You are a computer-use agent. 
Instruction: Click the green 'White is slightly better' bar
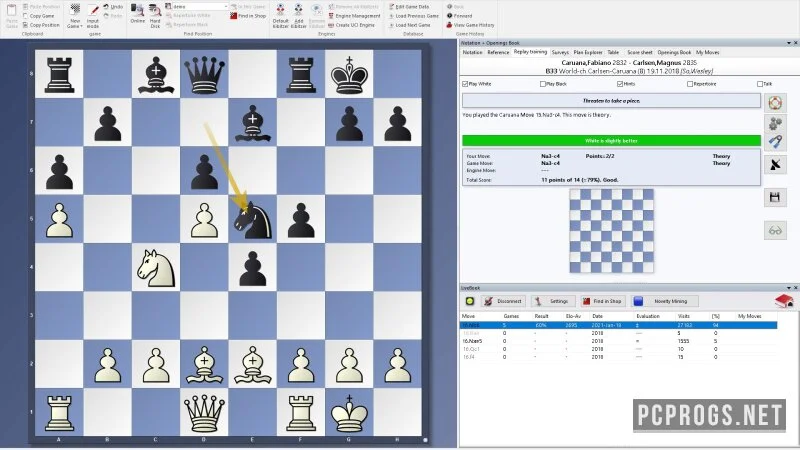[x=611, y=141]
